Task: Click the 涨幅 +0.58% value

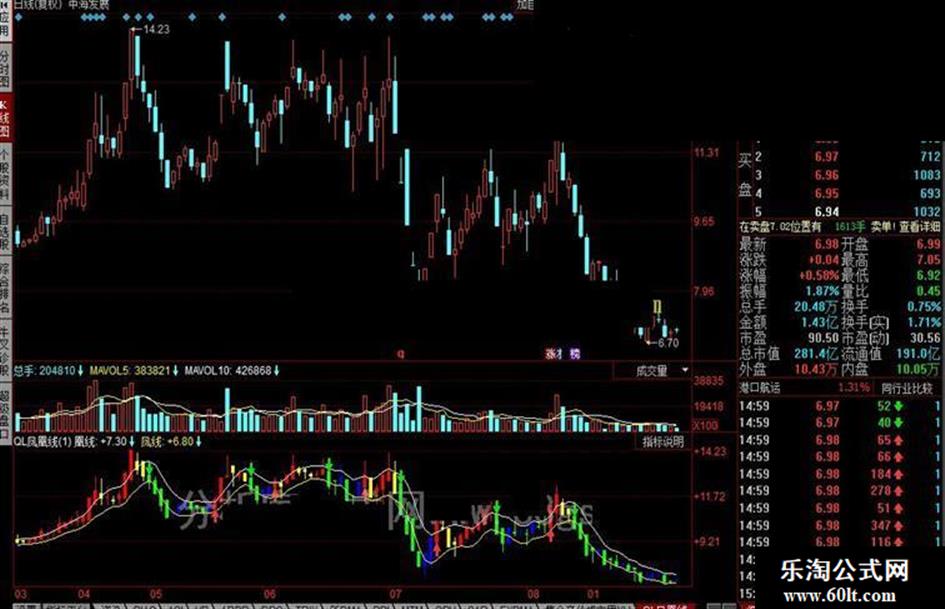Action: [819, 275]
